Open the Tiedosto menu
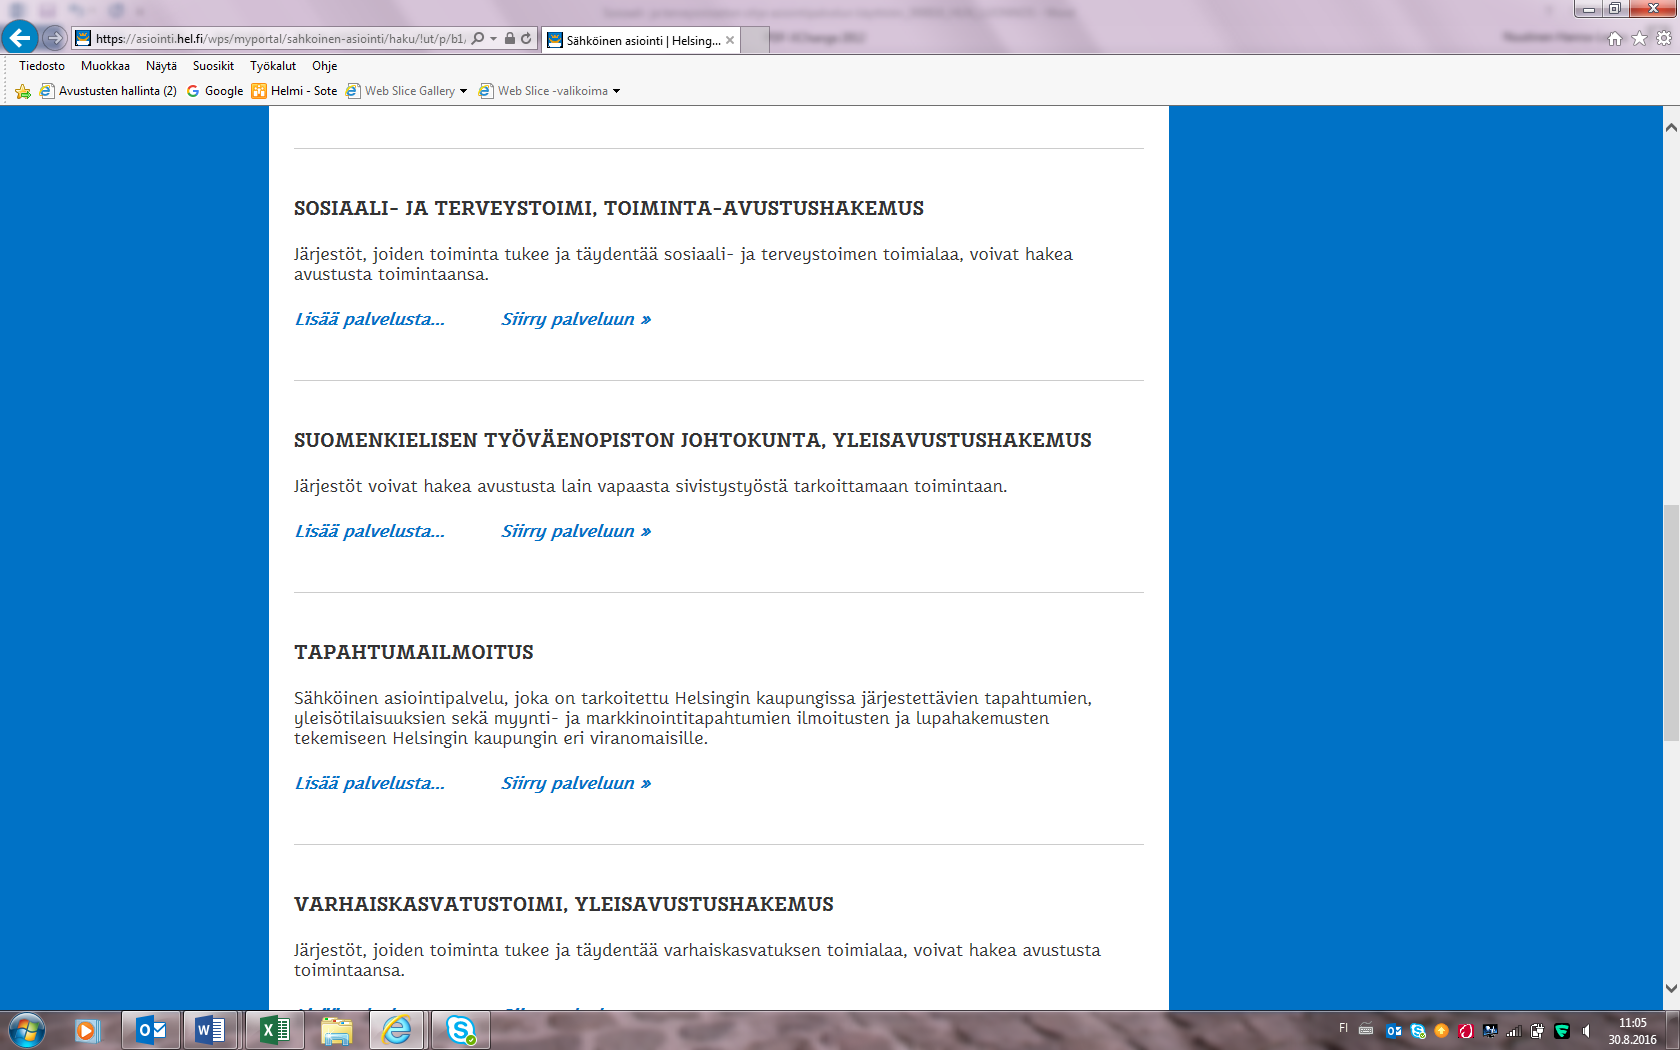 click(x=42, y=66)
